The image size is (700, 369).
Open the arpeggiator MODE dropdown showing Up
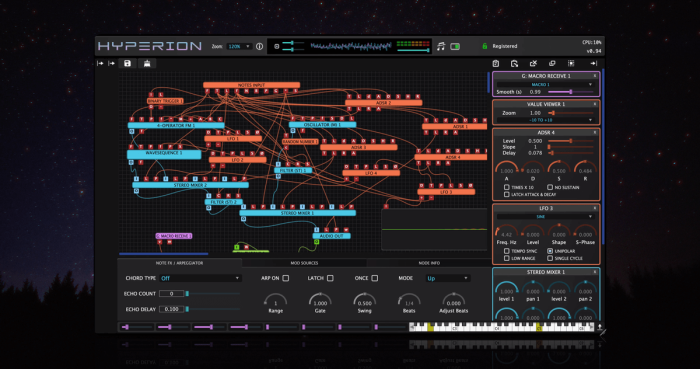(448, 278)
